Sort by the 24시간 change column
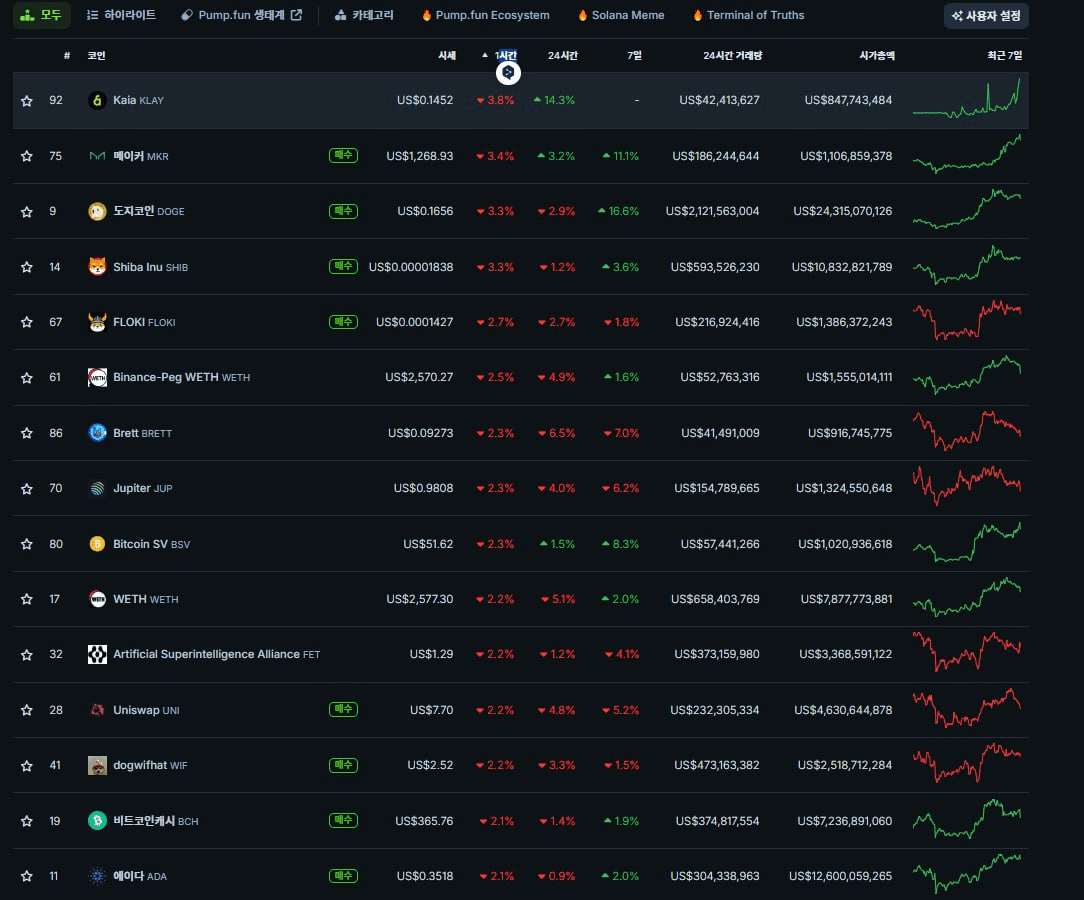 [563, 55]
